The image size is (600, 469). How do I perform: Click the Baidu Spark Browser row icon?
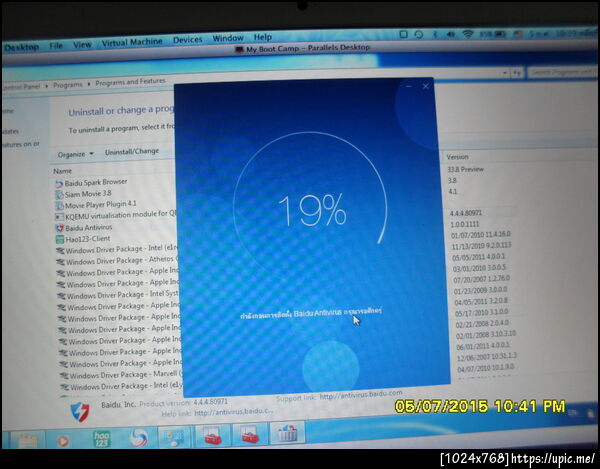[59, 184]
